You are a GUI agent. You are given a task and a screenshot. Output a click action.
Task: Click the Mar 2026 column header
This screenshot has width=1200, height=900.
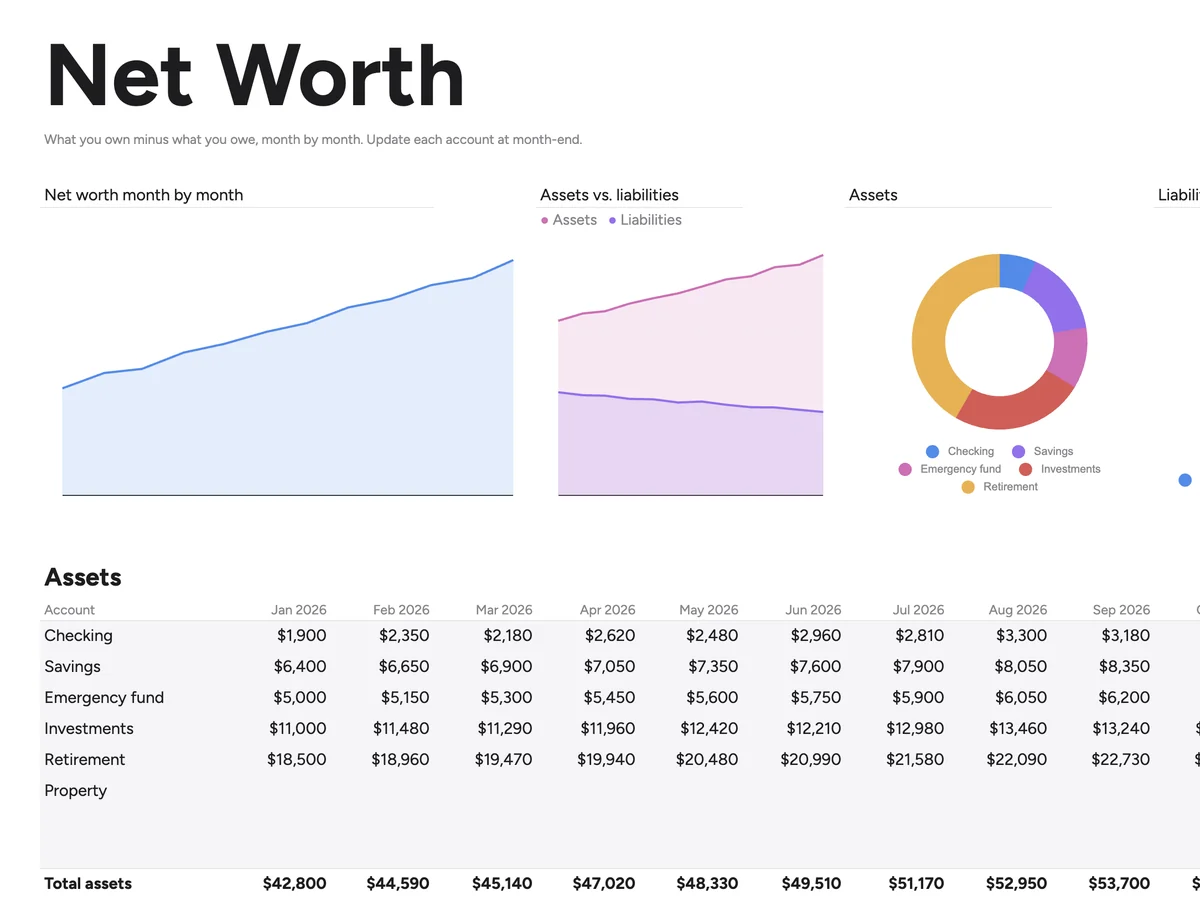tap(504, 610)
